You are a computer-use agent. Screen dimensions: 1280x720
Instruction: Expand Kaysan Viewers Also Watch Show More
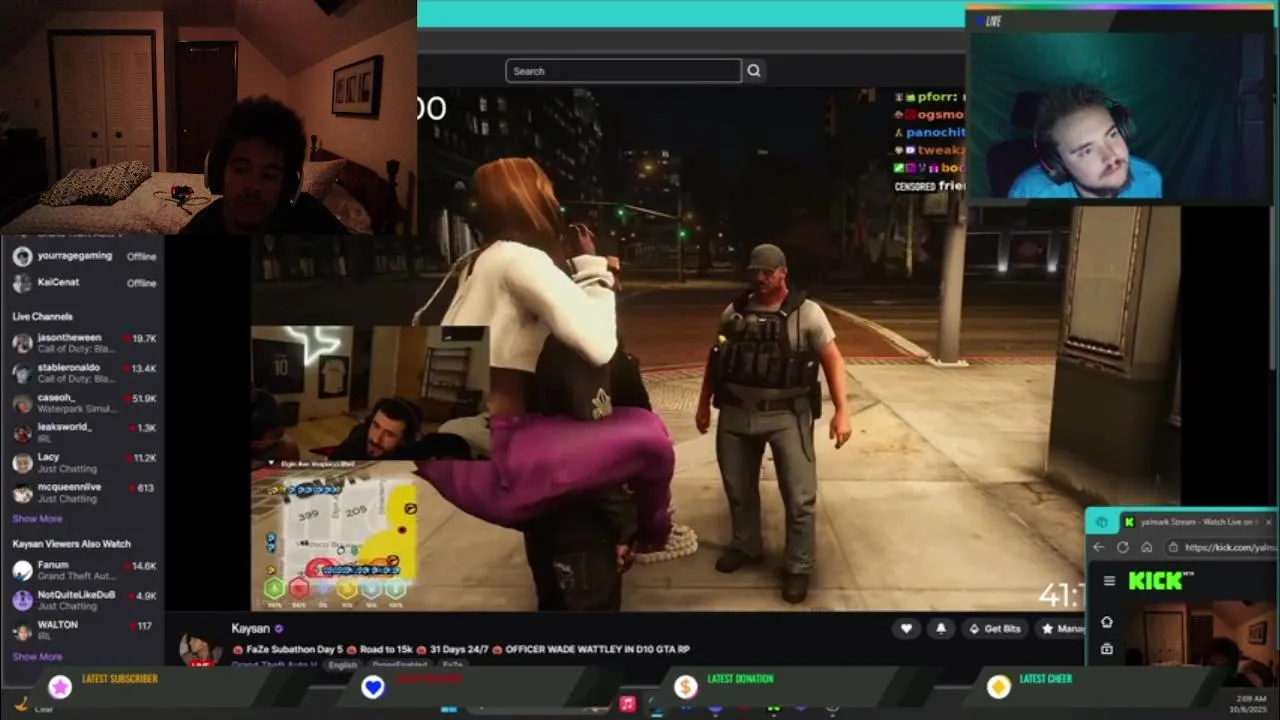tap(37, 657)
